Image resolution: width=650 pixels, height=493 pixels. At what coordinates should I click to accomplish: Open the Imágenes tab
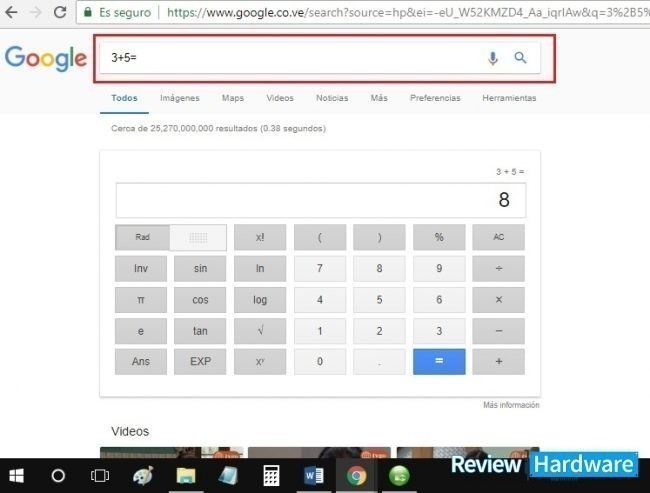tap(179, 98)
